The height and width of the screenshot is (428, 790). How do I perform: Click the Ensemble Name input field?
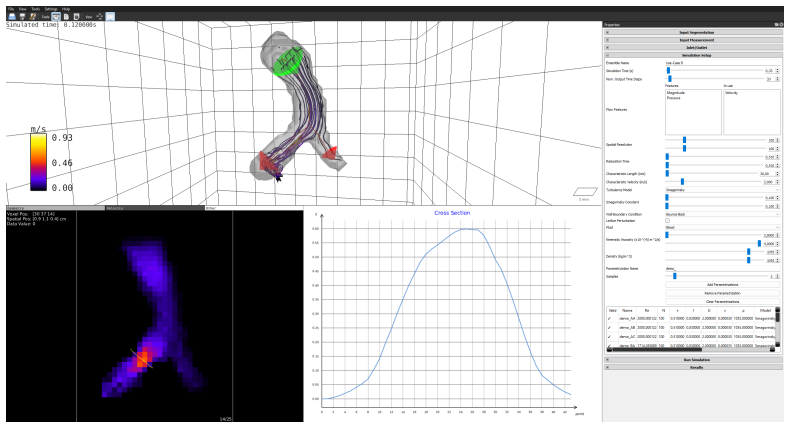tap(722, 63)
